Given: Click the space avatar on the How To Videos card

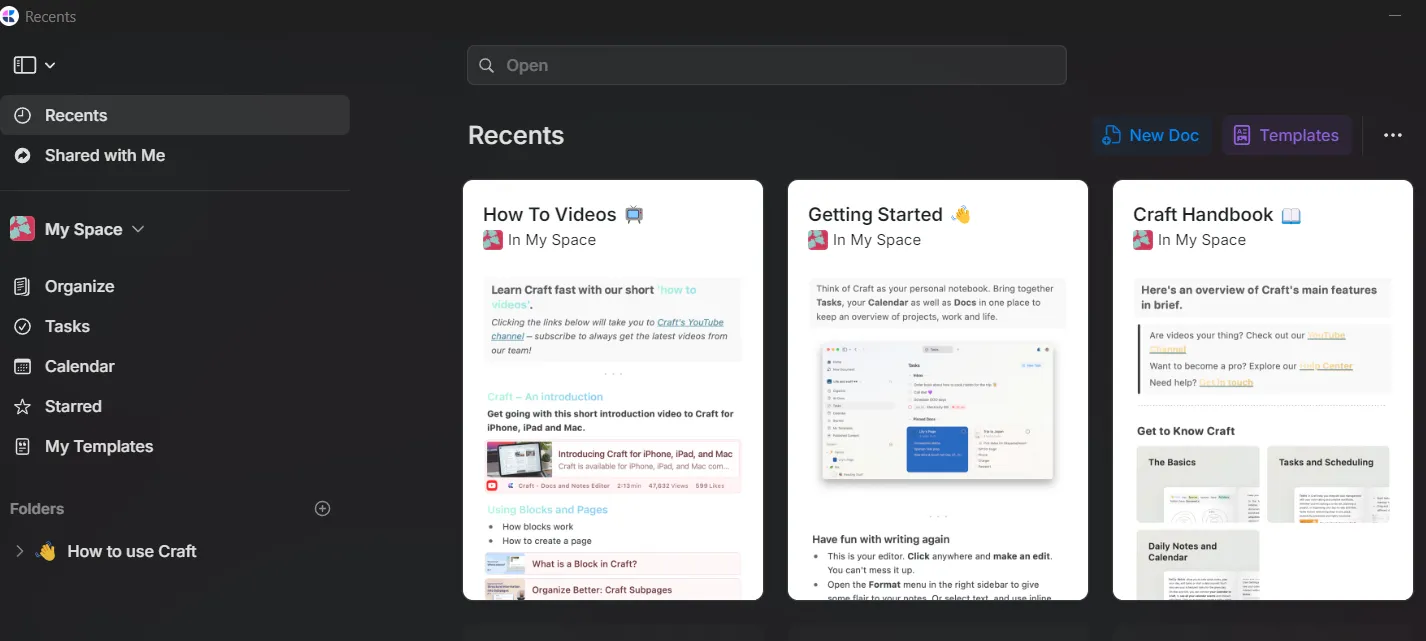Looking at the screenshot, I should (x=493, y=240).
